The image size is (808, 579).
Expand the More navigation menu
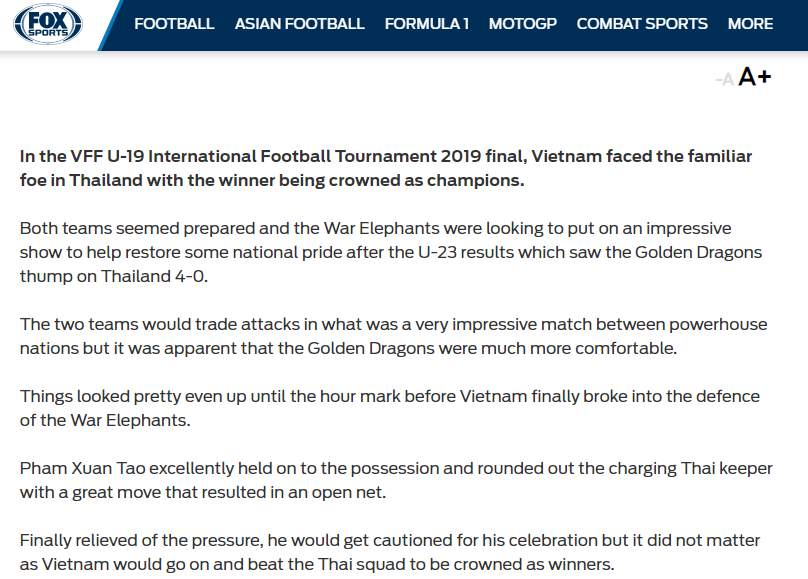coord(750,24)
